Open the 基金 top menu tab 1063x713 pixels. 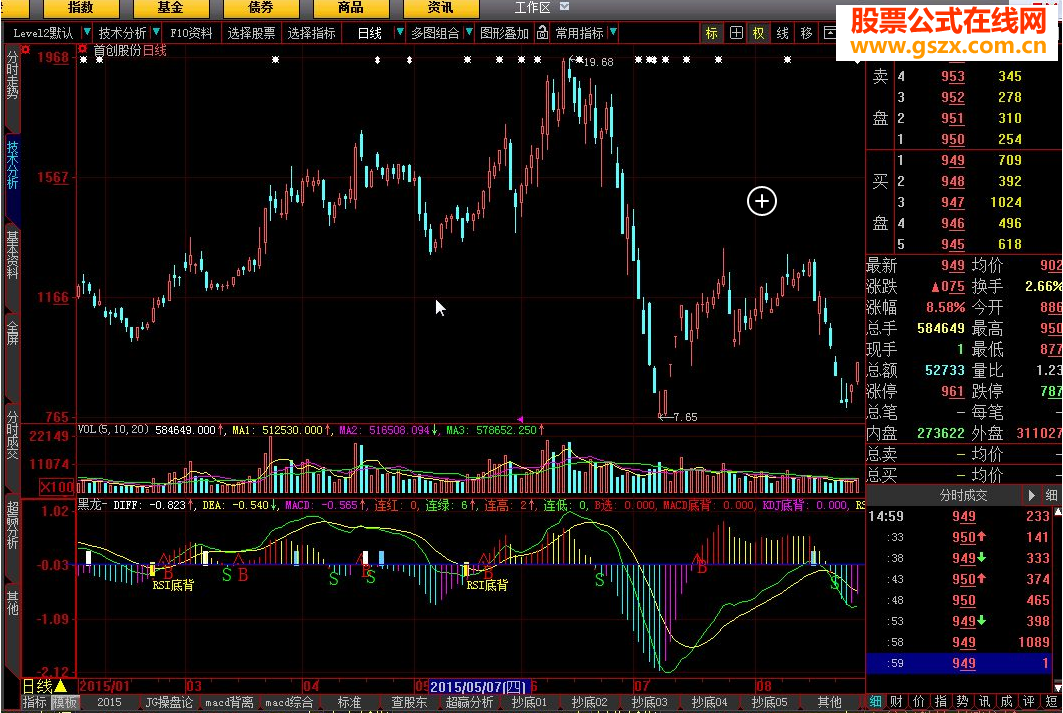[170, 8]
